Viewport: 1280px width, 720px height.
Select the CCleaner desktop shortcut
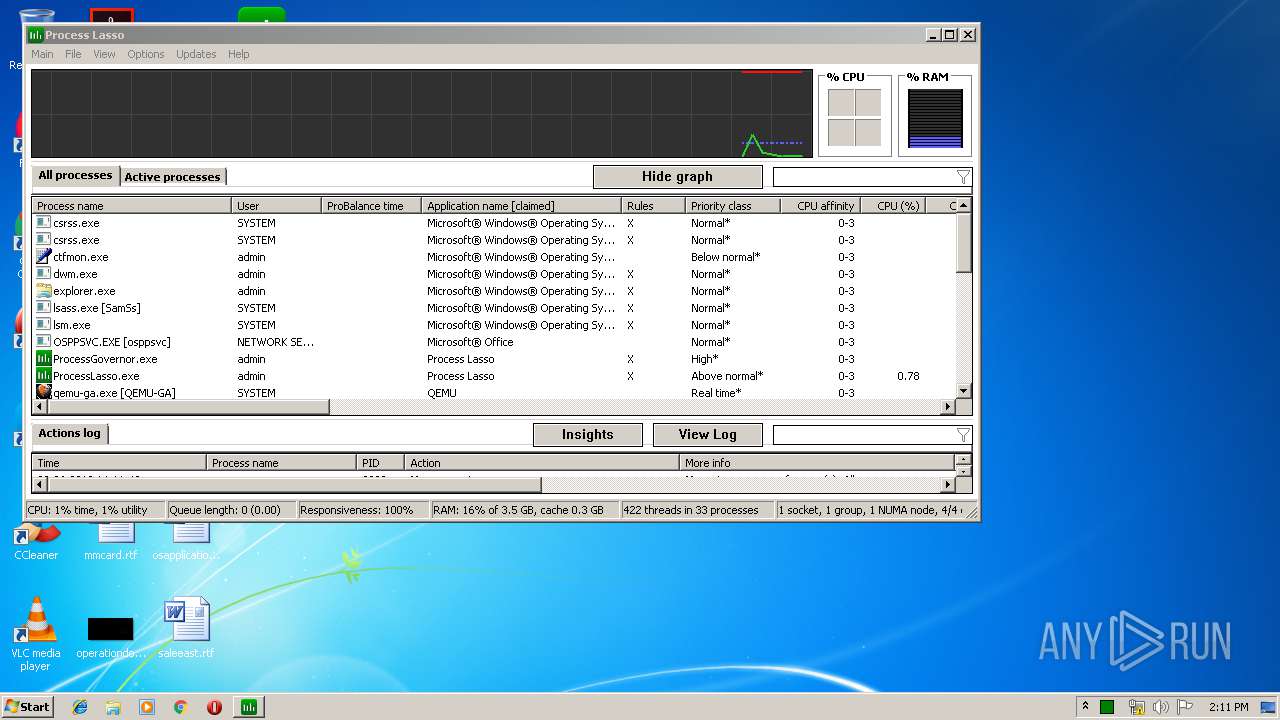click(x=36, y=540)
